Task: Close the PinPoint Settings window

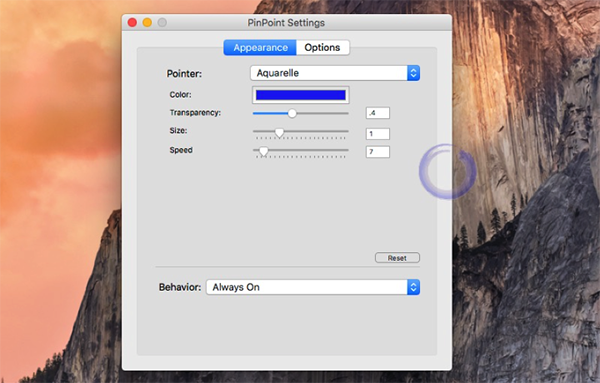Action: (x=132, y=23)
